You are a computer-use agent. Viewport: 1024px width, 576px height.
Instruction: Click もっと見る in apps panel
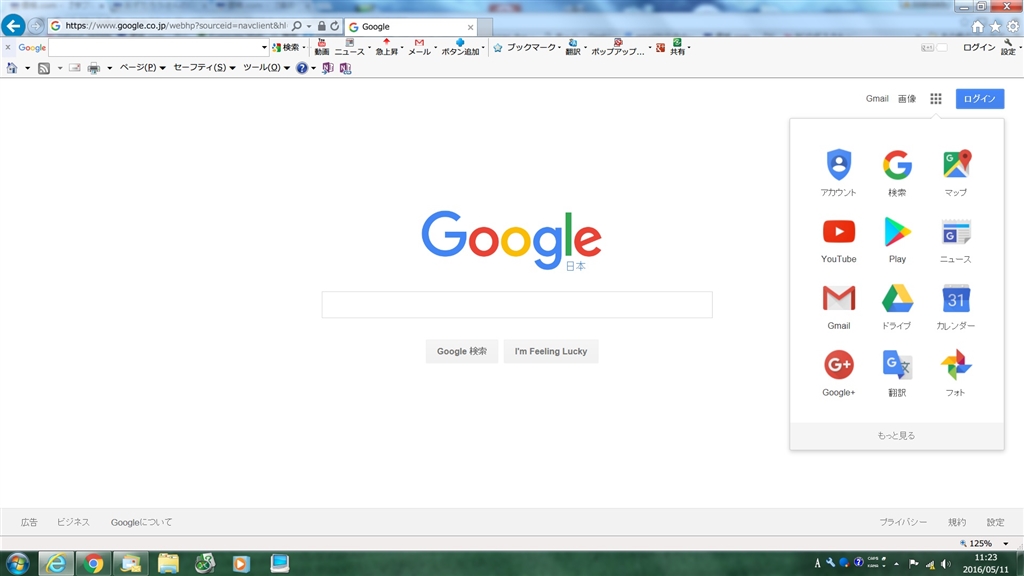coord(897,436)
